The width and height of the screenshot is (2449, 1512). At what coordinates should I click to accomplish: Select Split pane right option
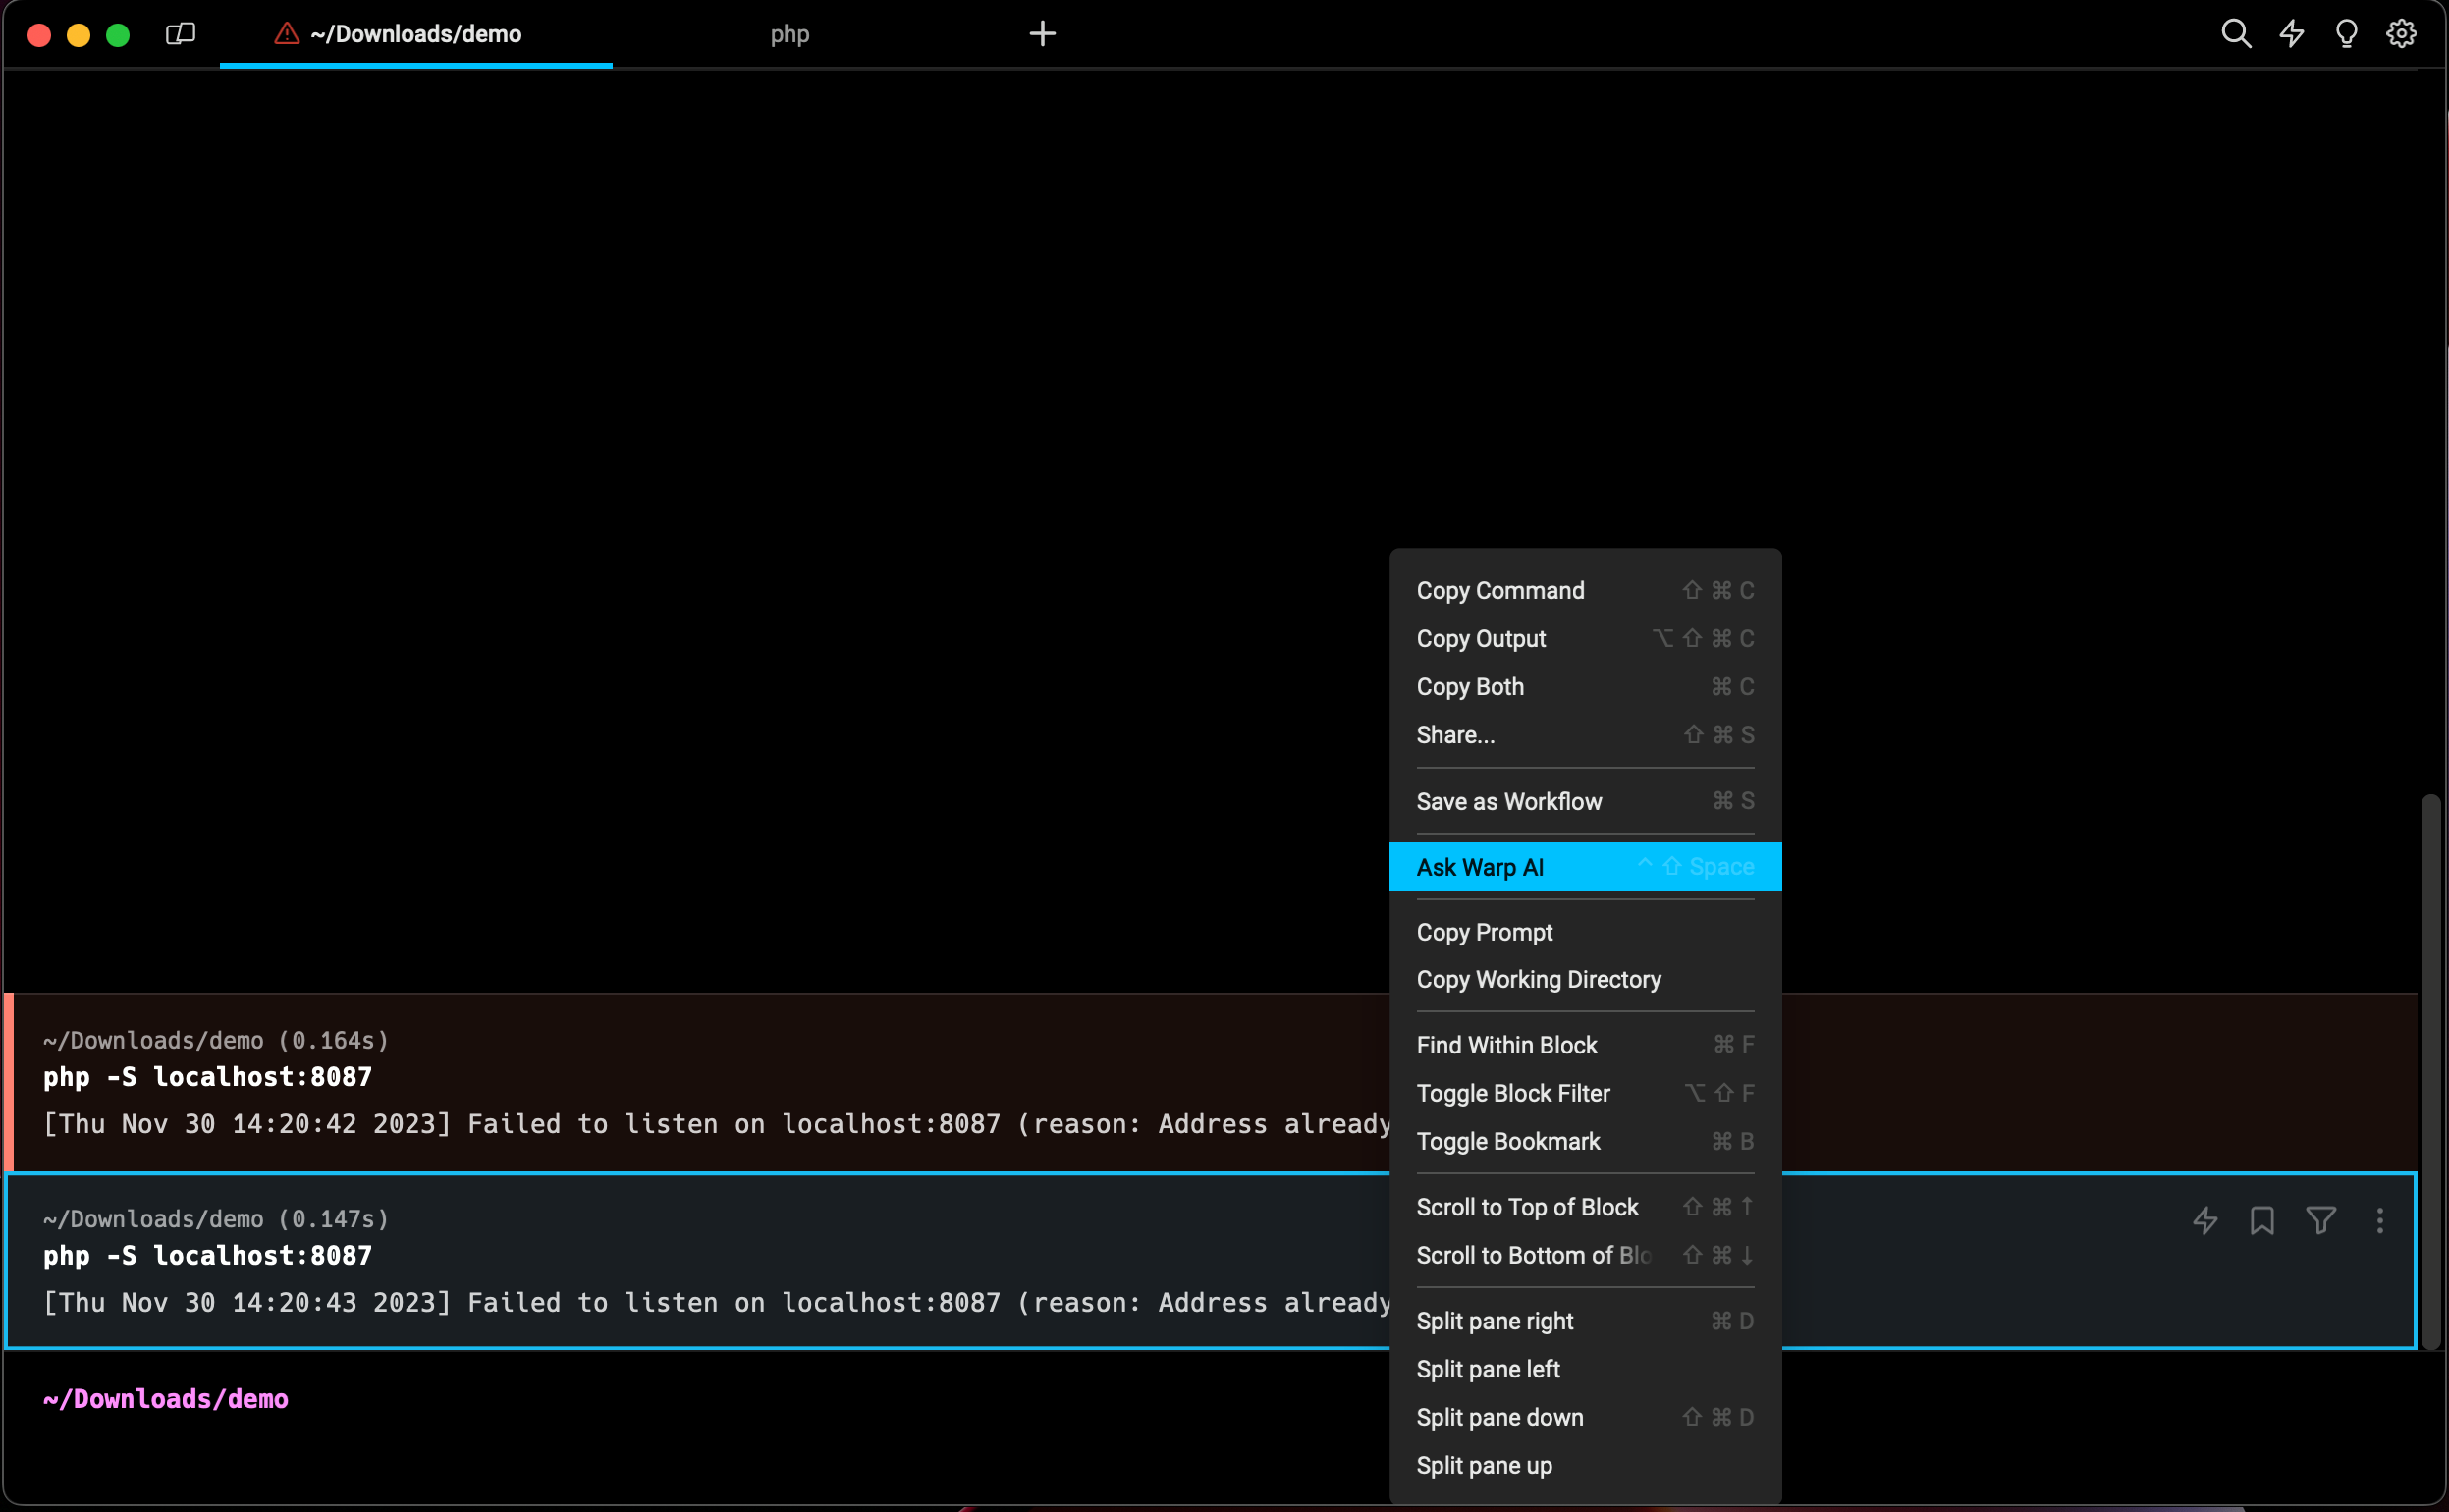coord(1494,1320)
